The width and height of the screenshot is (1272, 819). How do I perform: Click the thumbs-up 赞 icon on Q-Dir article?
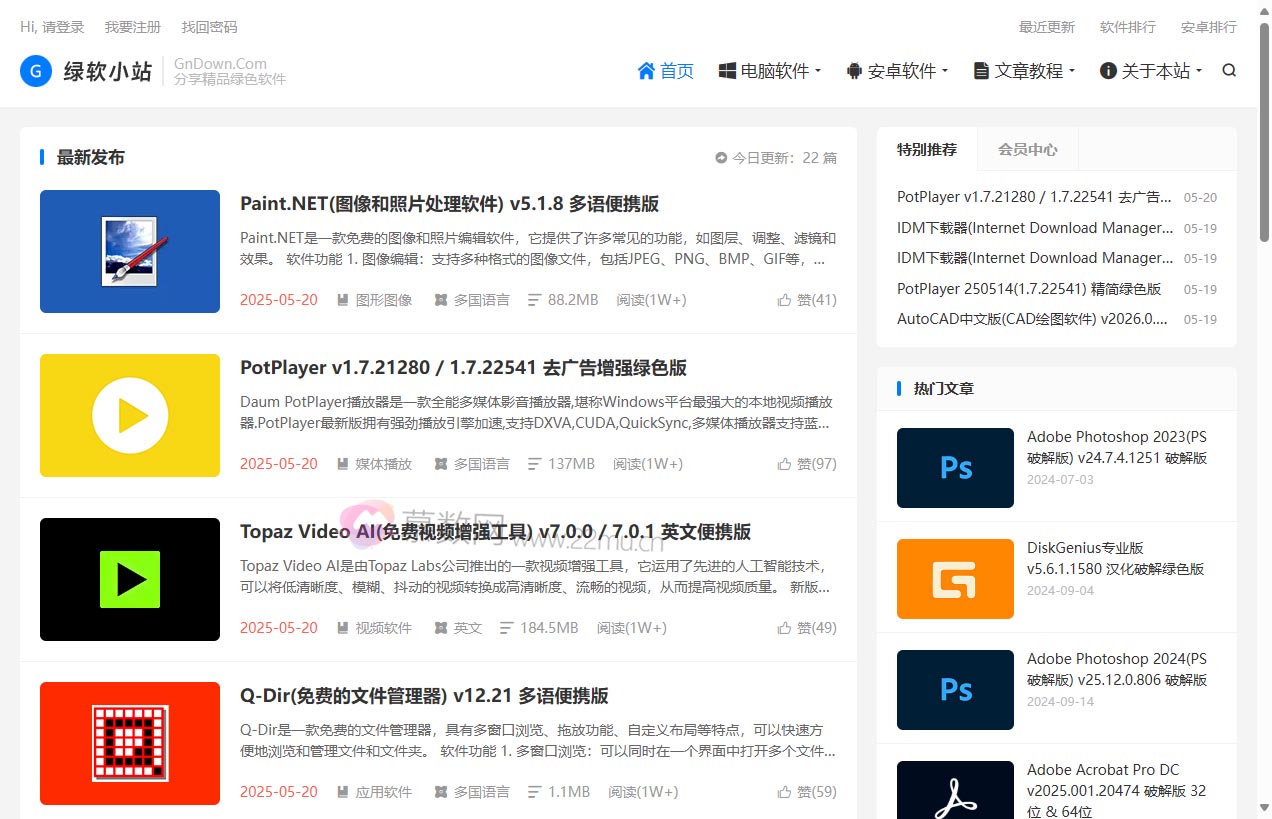click(x=786, y=791)
